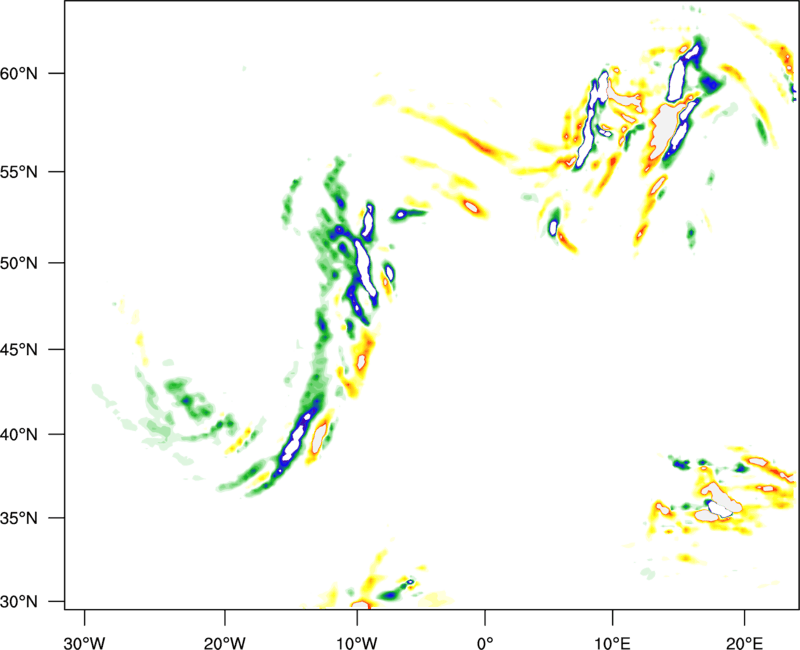
Task: Click the 40°N latitude label
Action: 19,435
